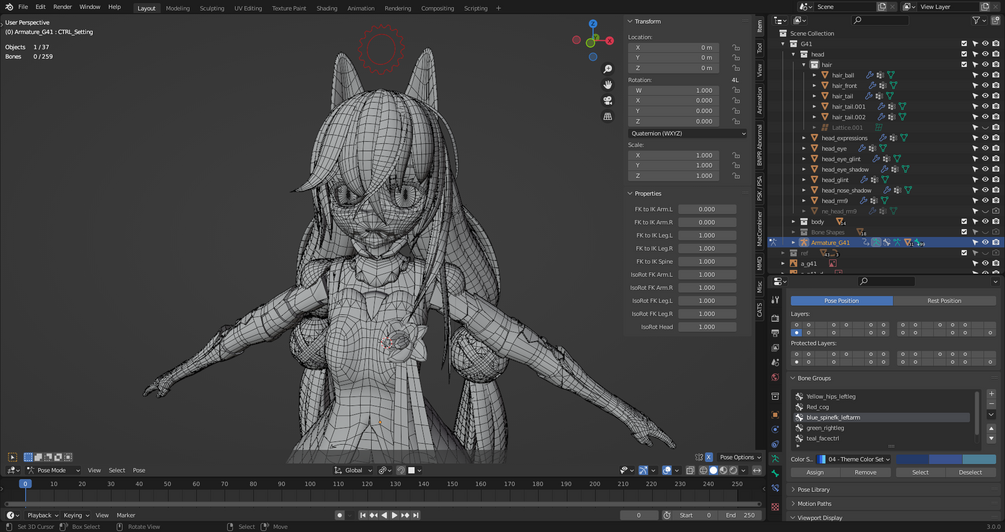Open World properties tab icon
Screen dimensions: 1005x532
pos(776,377)
